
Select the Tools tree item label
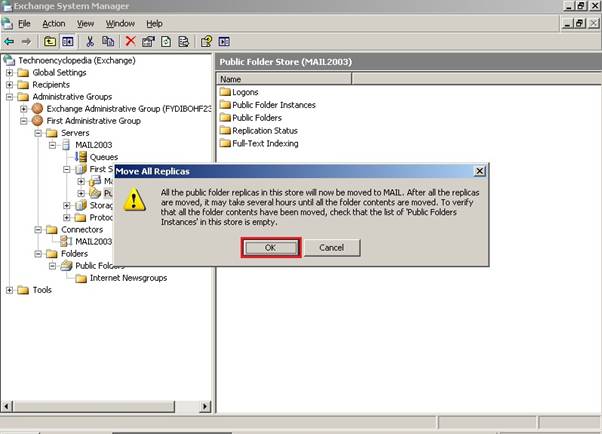point(42,290)
